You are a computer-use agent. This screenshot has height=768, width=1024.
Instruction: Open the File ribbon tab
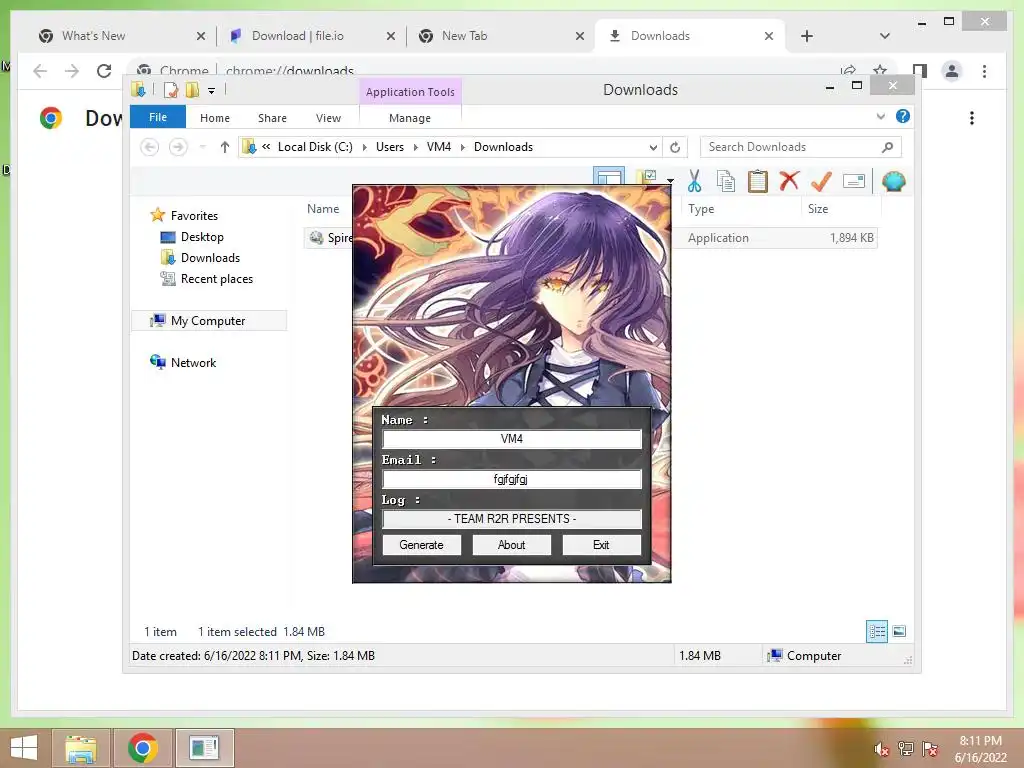click(158, 117)
